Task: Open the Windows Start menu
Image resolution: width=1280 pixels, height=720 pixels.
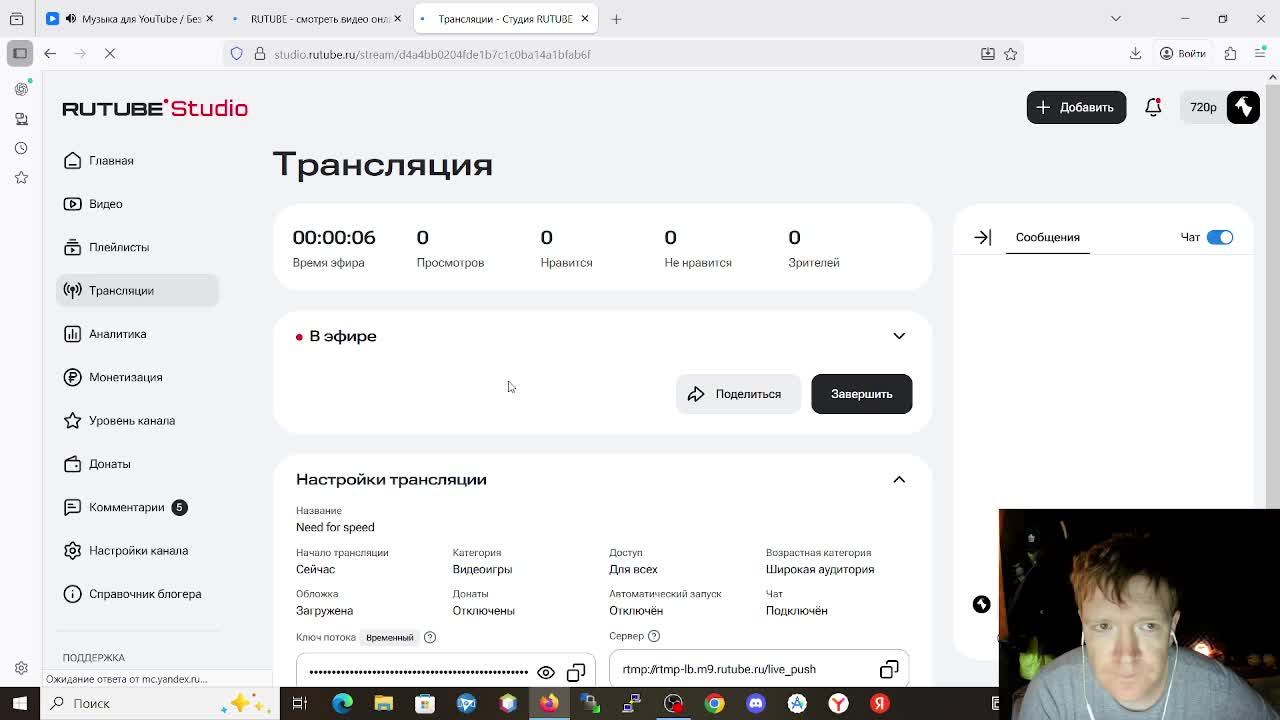Action: (x=20, y=703)
